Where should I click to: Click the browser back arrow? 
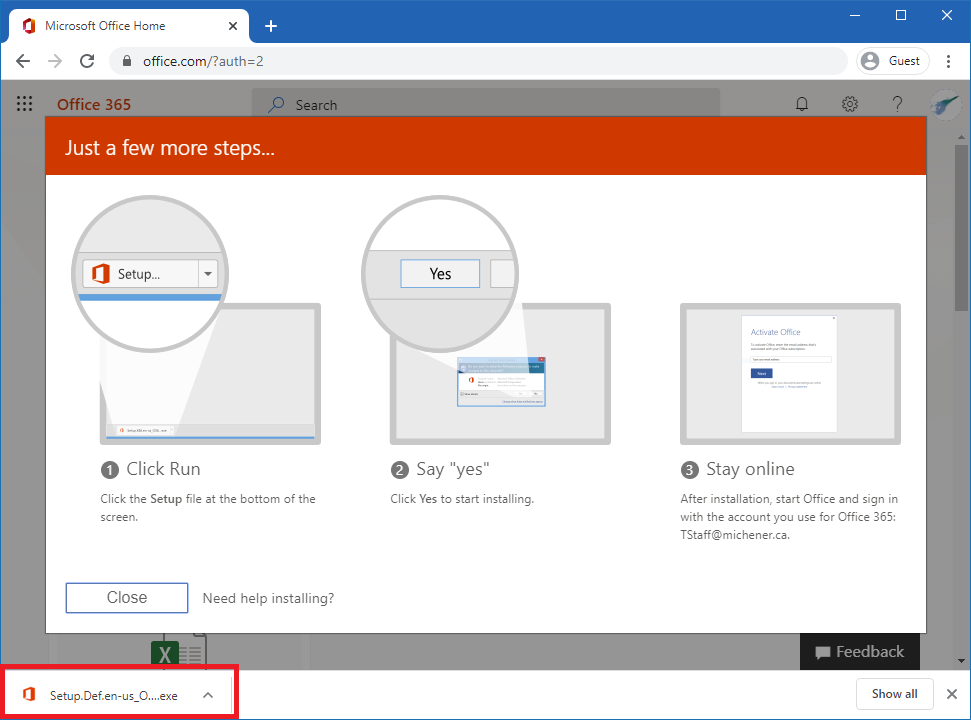point(23,60)
